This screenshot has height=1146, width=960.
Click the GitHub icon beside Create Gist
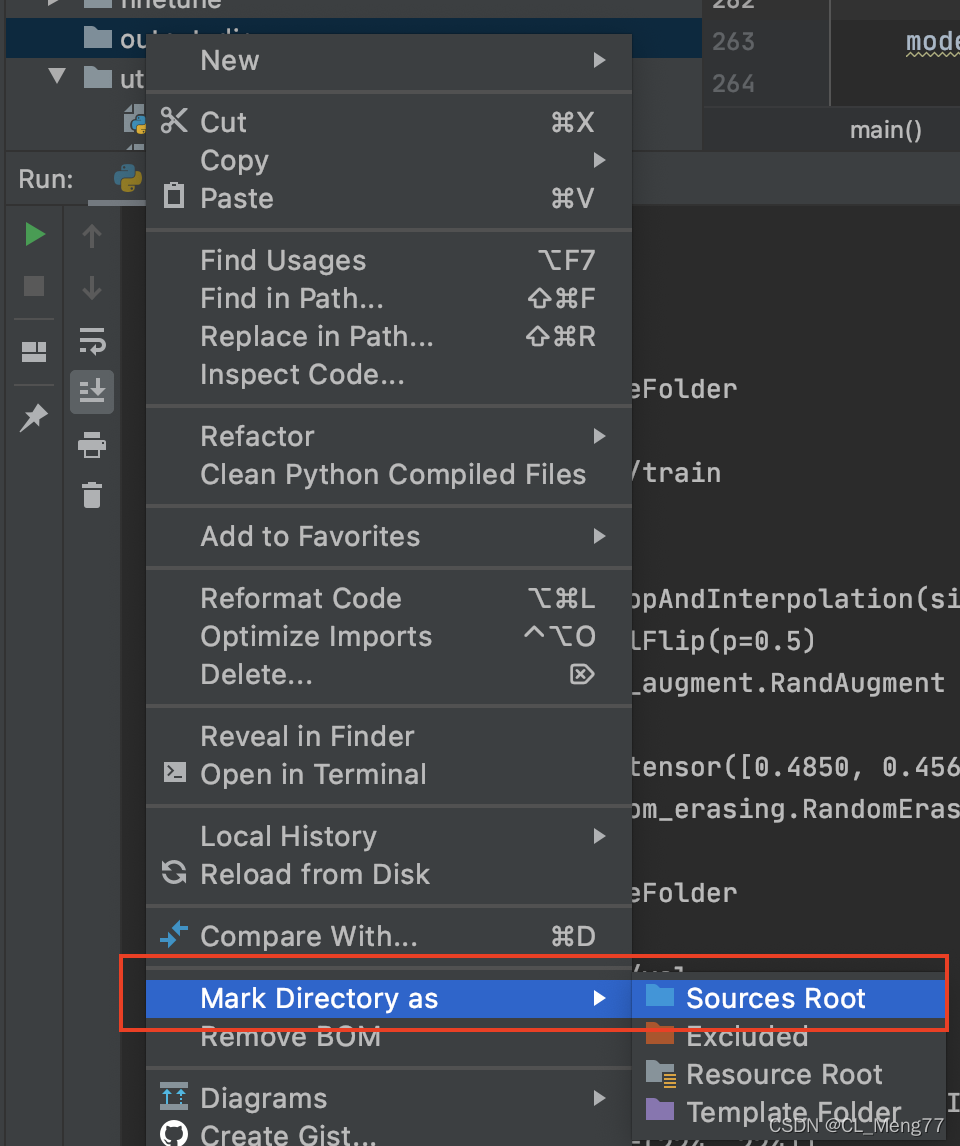[x=174, y=1134]
